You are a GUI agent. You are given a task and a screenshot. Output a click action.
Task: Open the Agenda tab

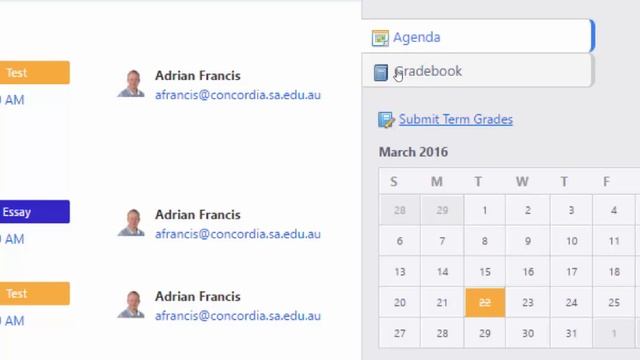click(x=478, y=37)
